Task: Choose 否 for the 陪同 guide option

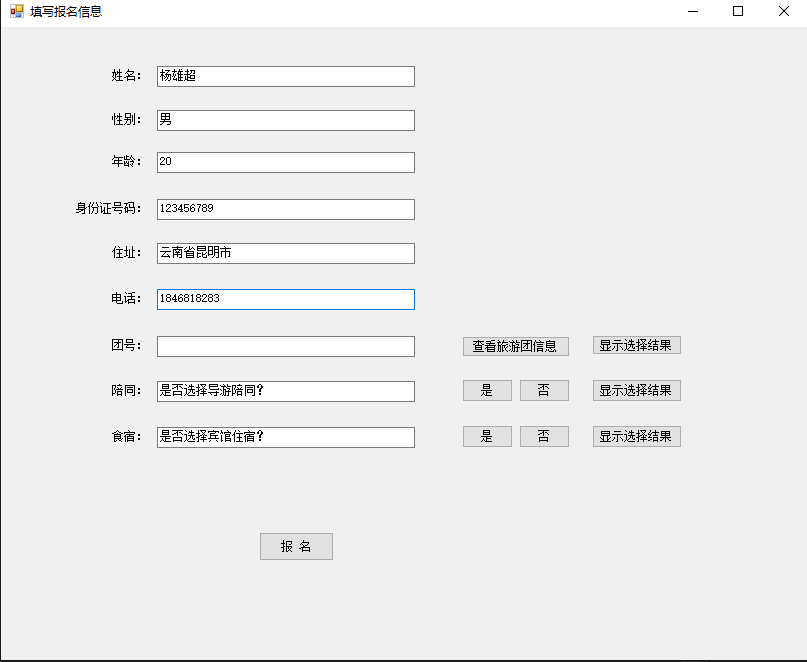Action: (x=544, y=391)
